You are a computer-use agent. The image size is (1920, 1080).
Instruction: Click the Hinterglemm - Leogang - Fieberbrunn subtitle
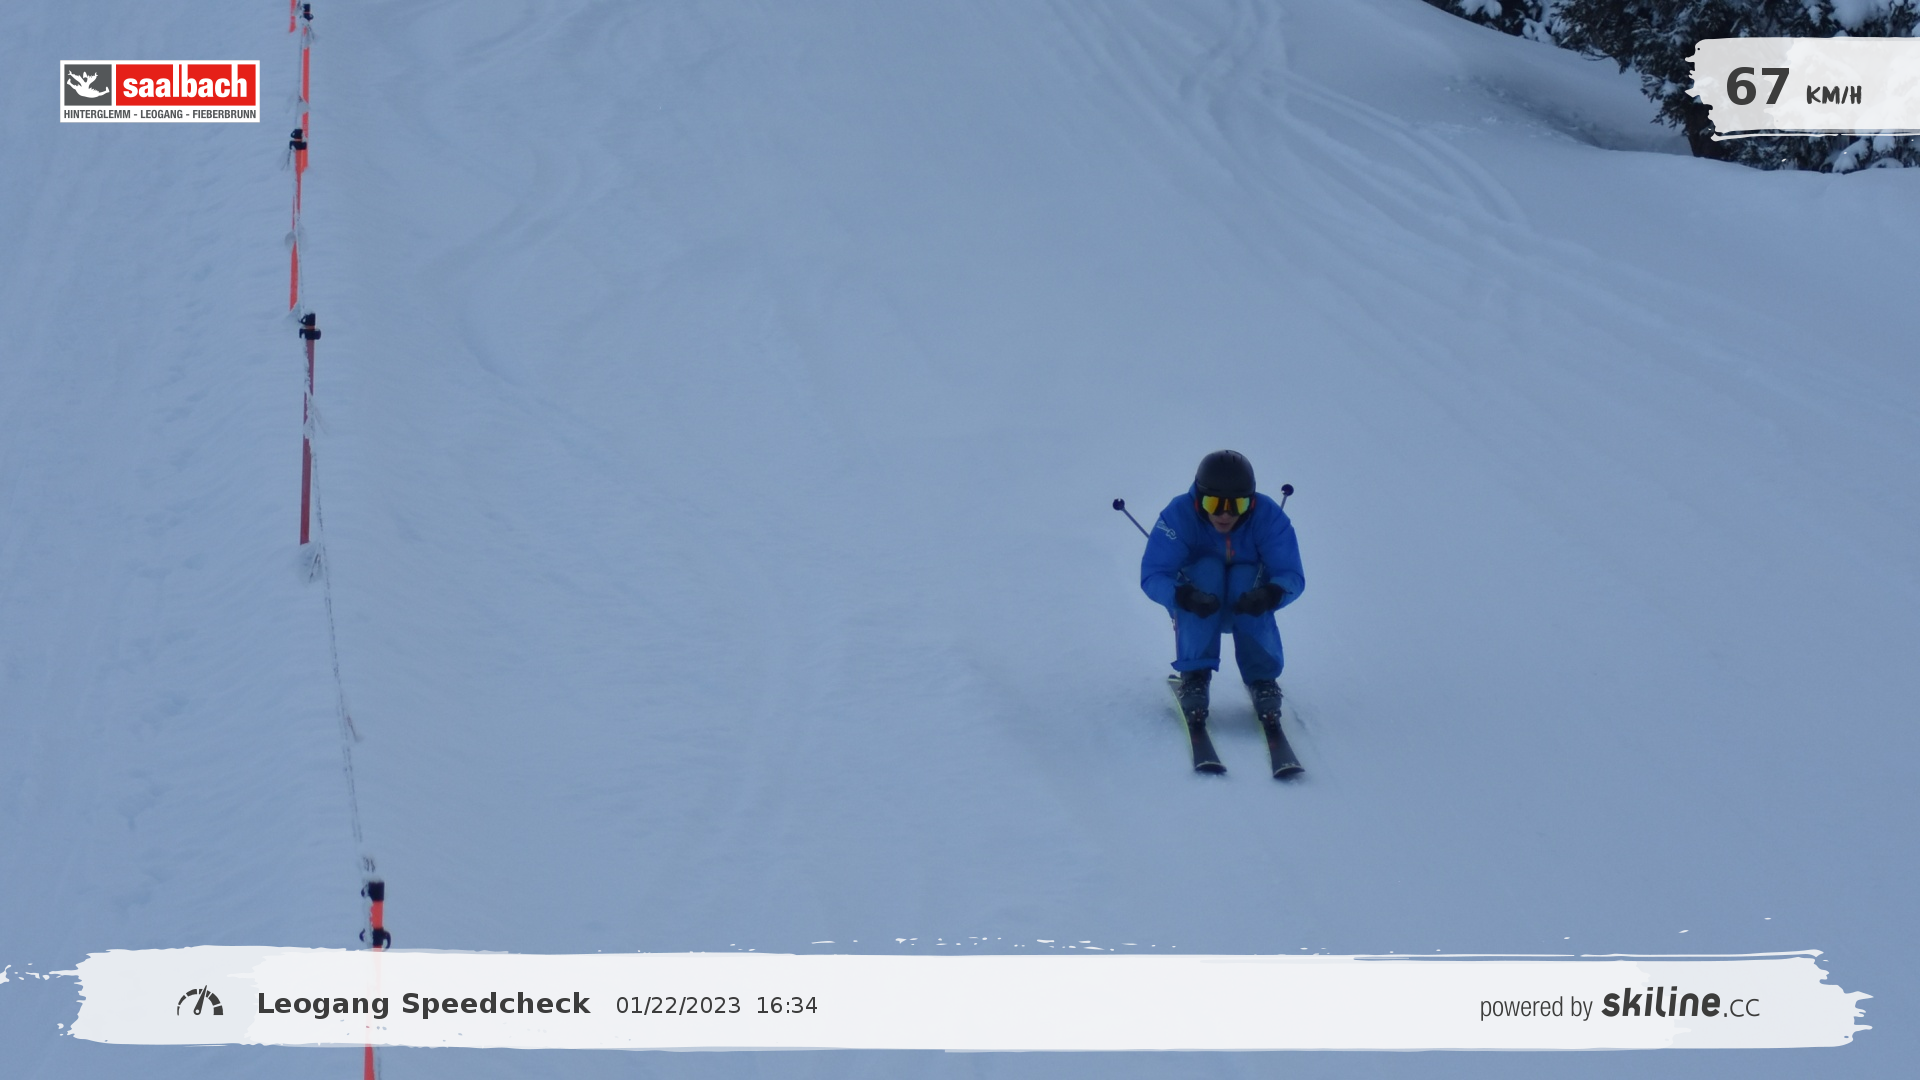point(160,114)
